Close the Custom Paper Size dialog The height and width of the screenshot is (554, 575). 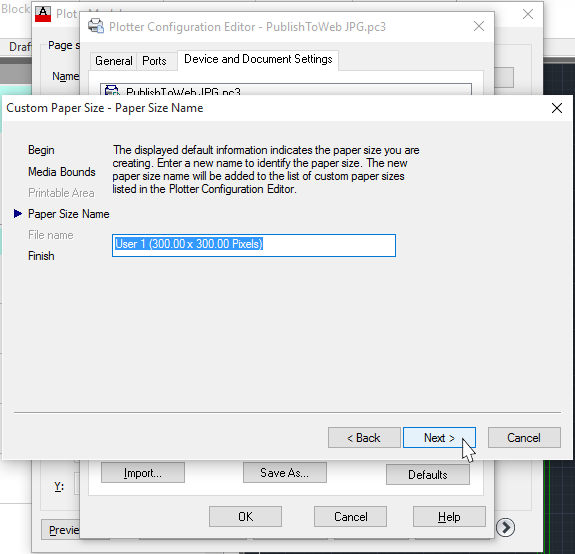point(557,108)
